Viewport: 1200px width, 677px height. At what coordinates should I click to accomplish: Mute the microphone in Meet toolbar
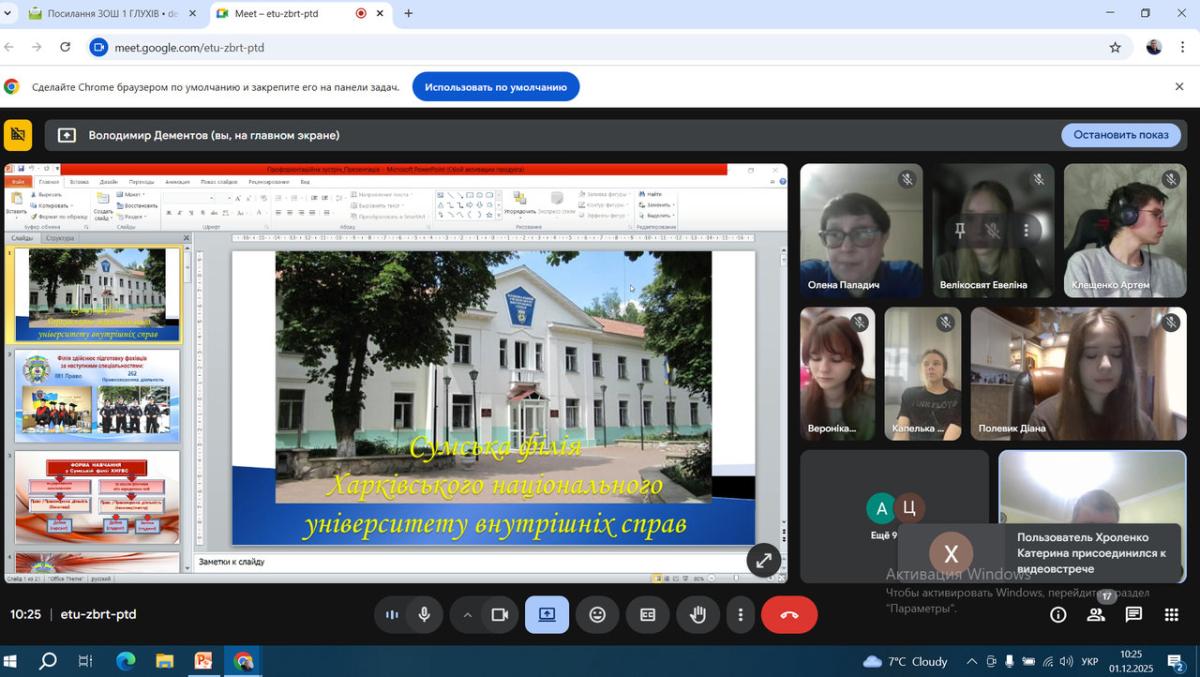424,615
